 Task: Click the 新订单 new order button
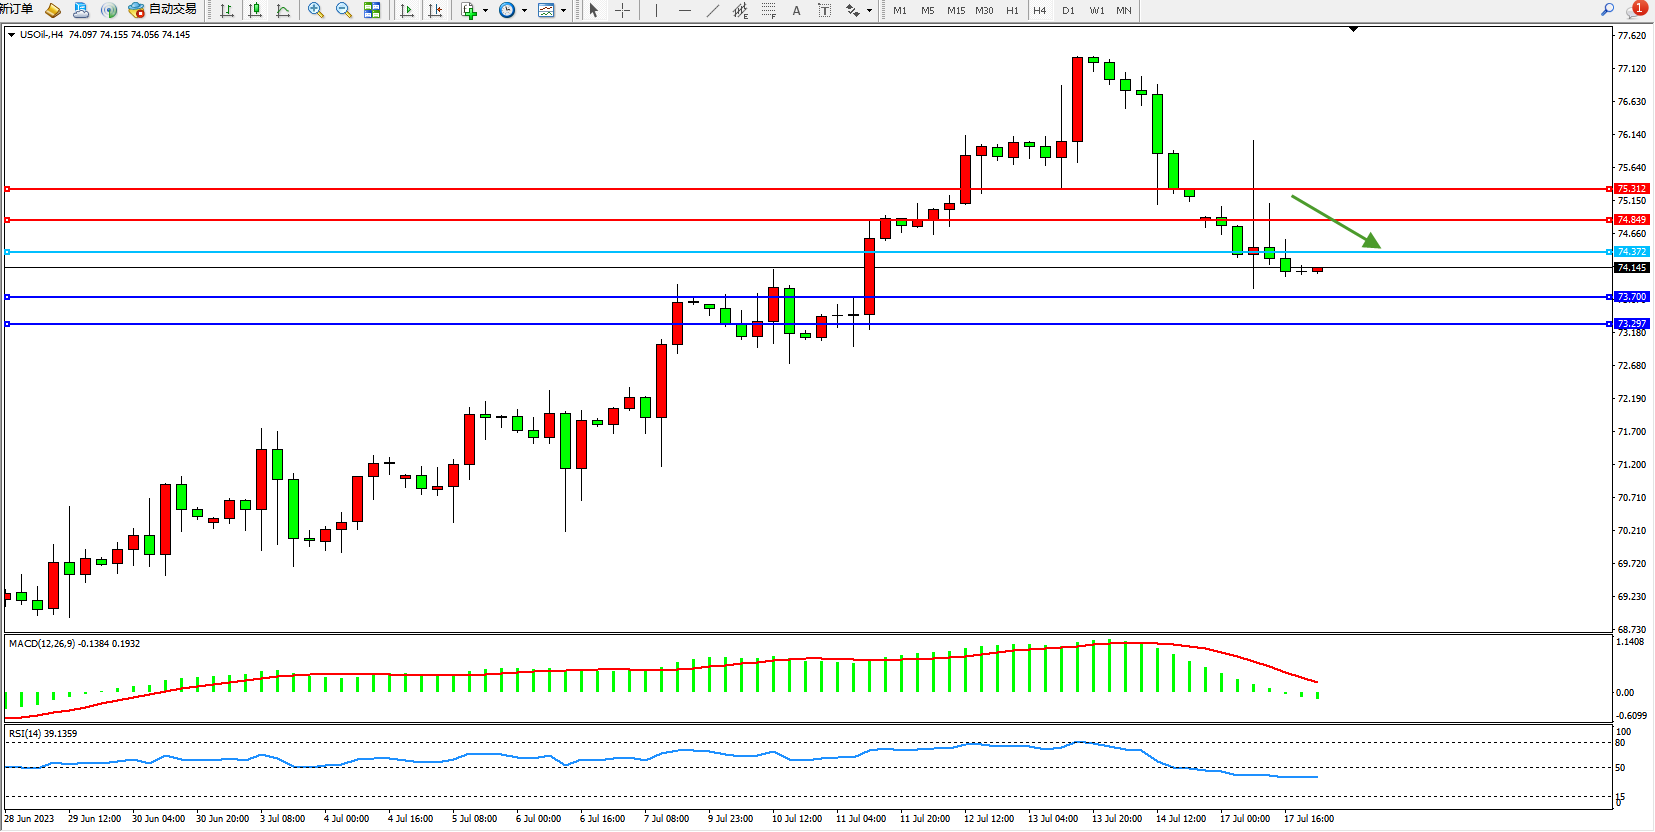(17, 9)
